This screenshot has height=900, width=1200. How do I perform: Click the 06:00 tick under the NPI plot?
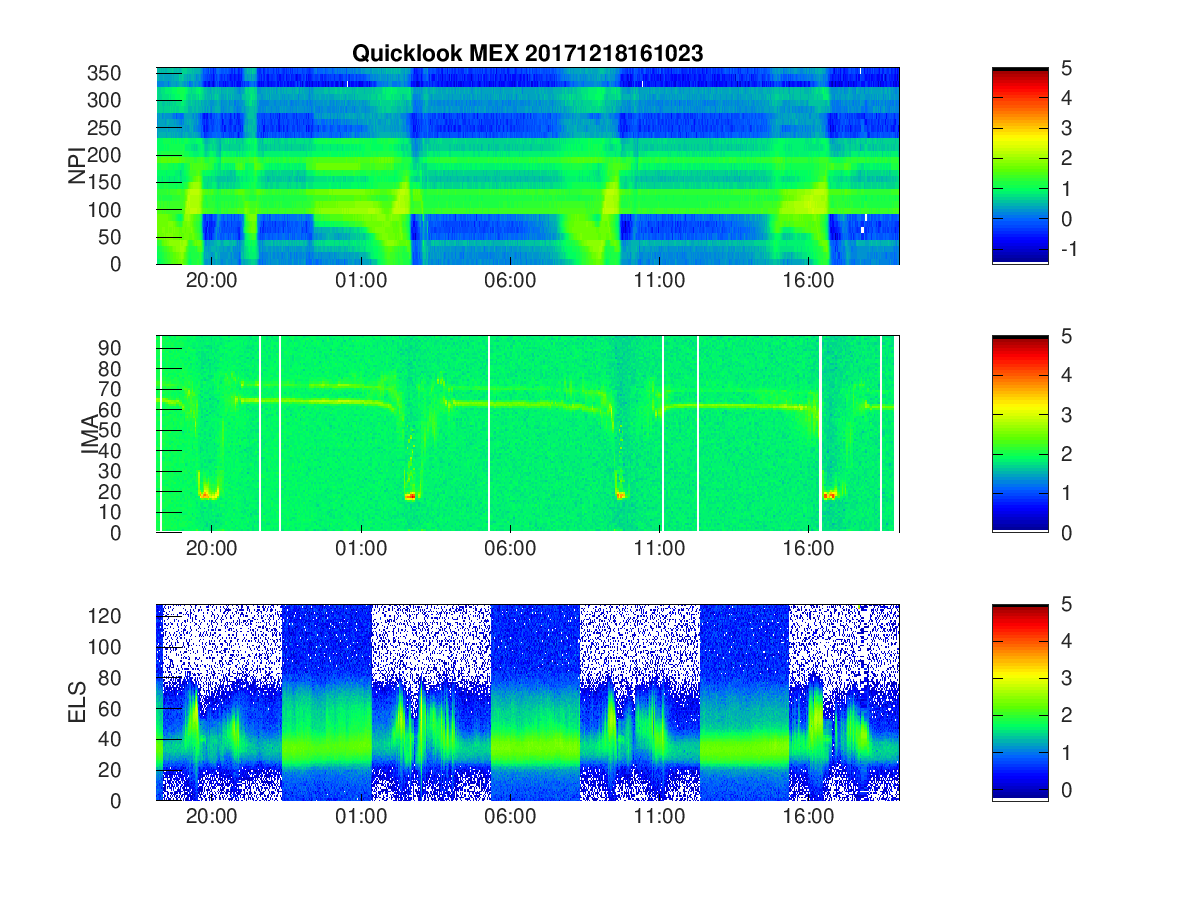(510, 281)
